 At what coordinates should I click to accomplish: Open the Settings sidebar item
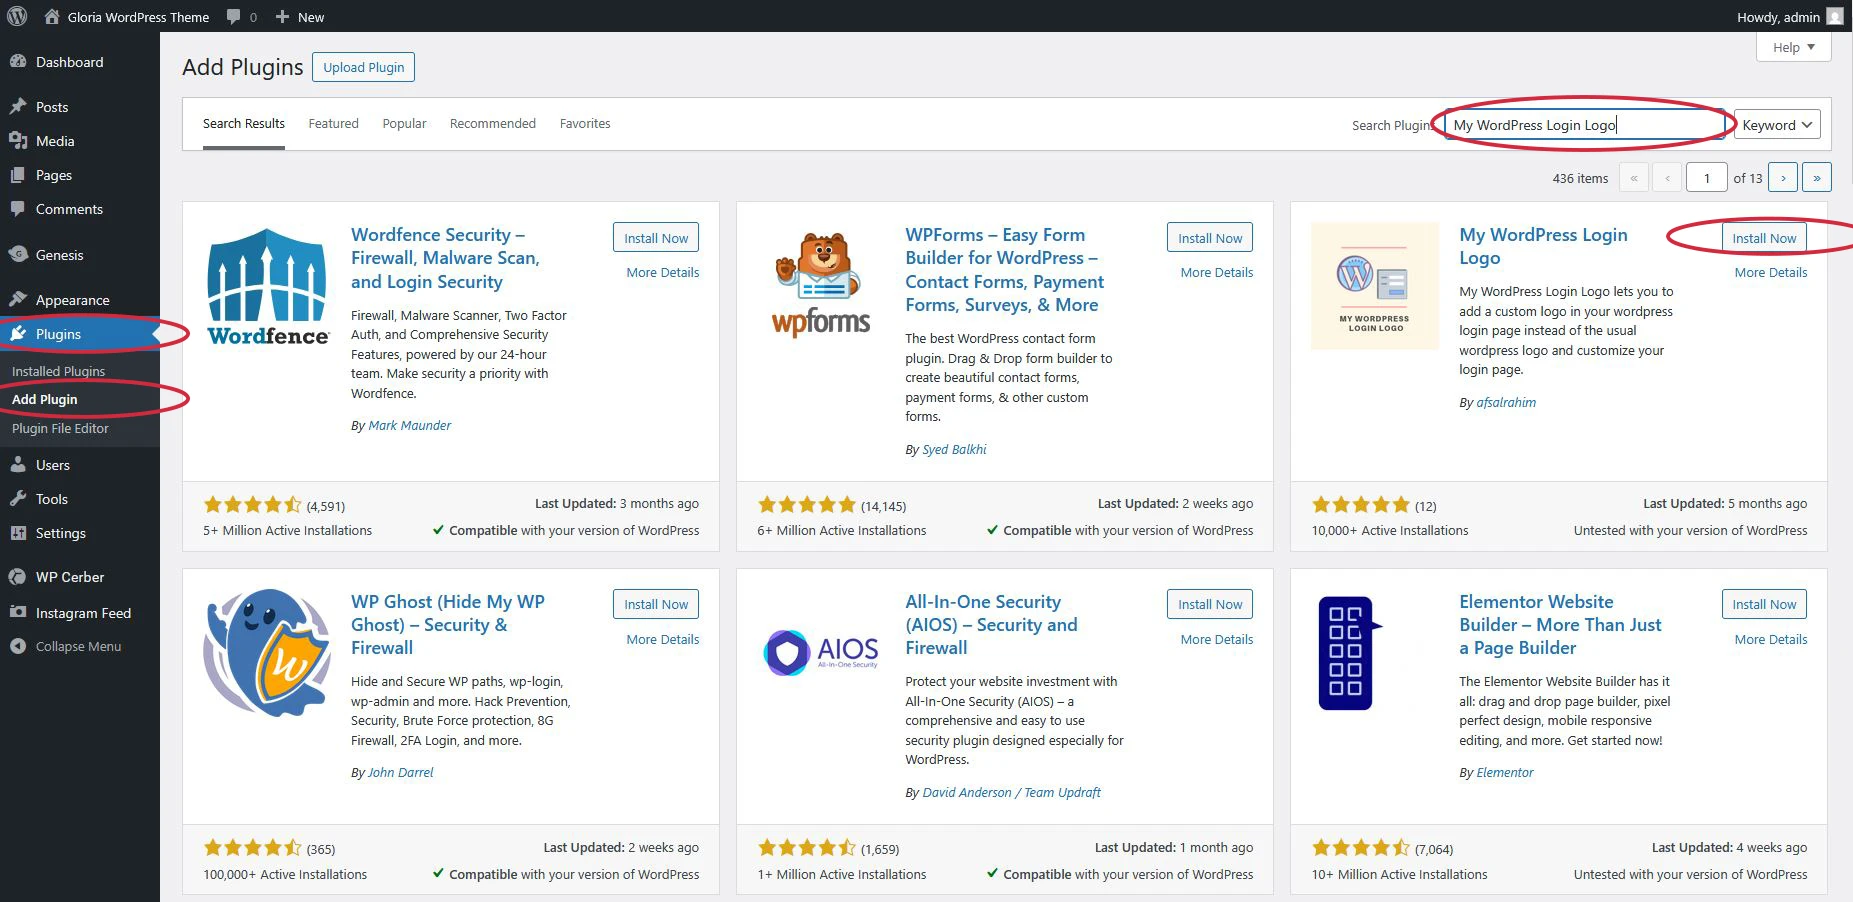tap(60, 533)
